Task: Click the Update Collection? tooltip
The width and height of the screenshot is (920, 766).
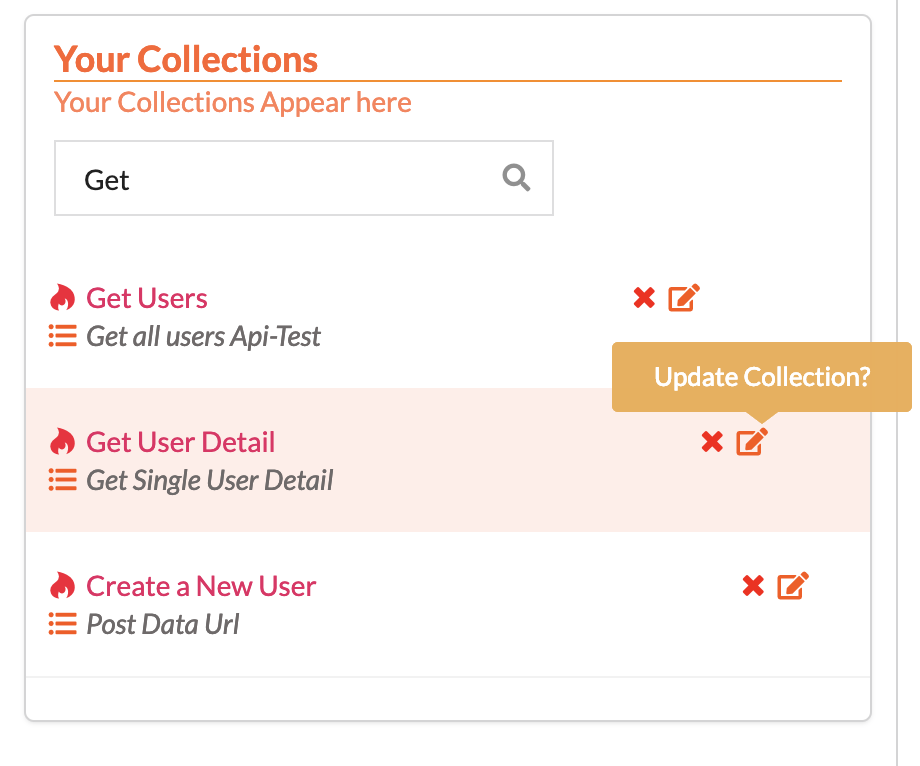Action: point(762,377)
